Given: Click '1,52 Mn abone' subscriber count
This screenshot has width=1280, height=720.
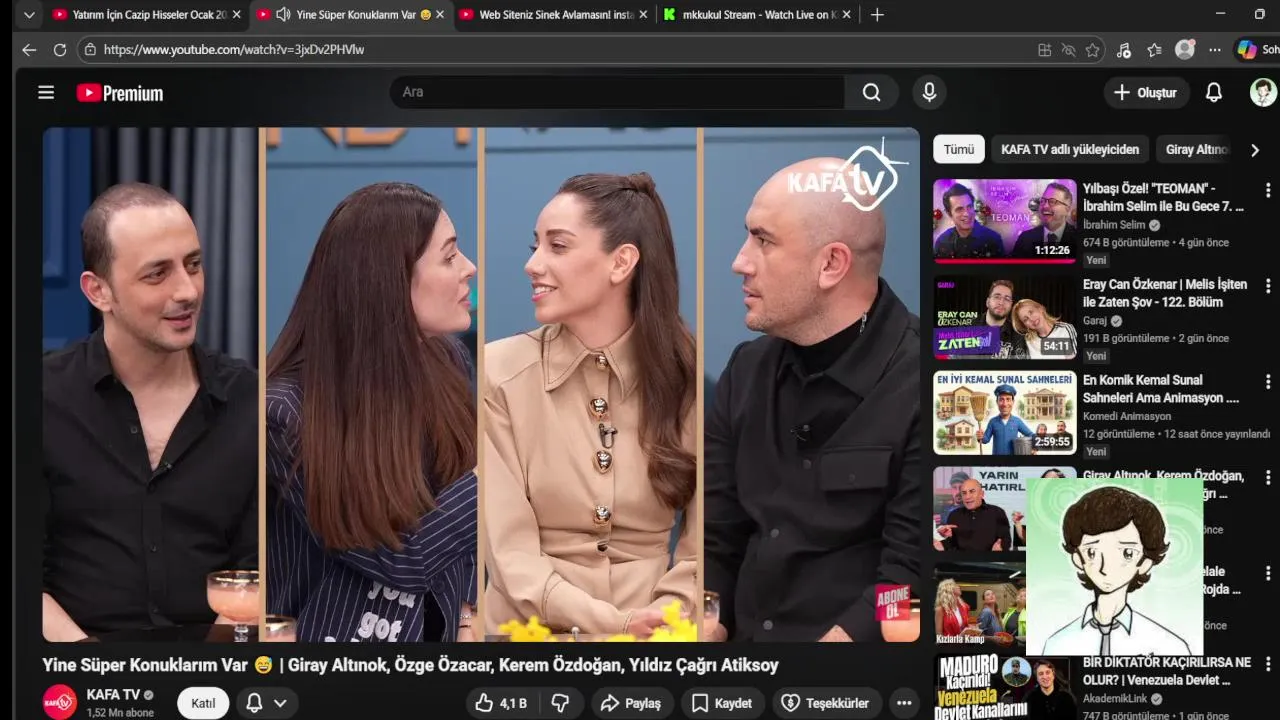Looking at the screenshot, I should [x=120, y=713].
